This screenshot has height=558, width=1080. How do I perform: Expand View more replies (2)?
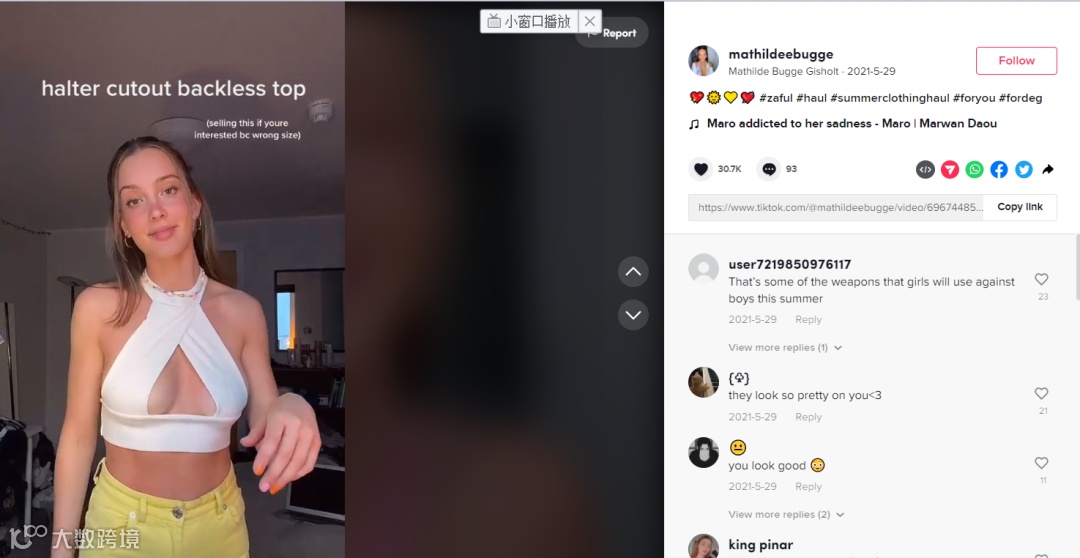(x=786, y=515)
